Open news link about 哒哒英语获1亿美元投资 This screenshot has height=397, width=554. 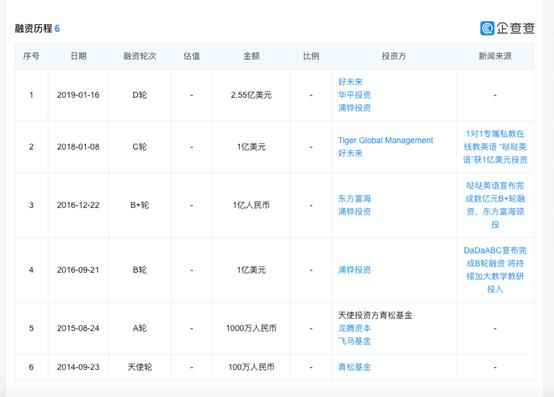coord(495,147)
